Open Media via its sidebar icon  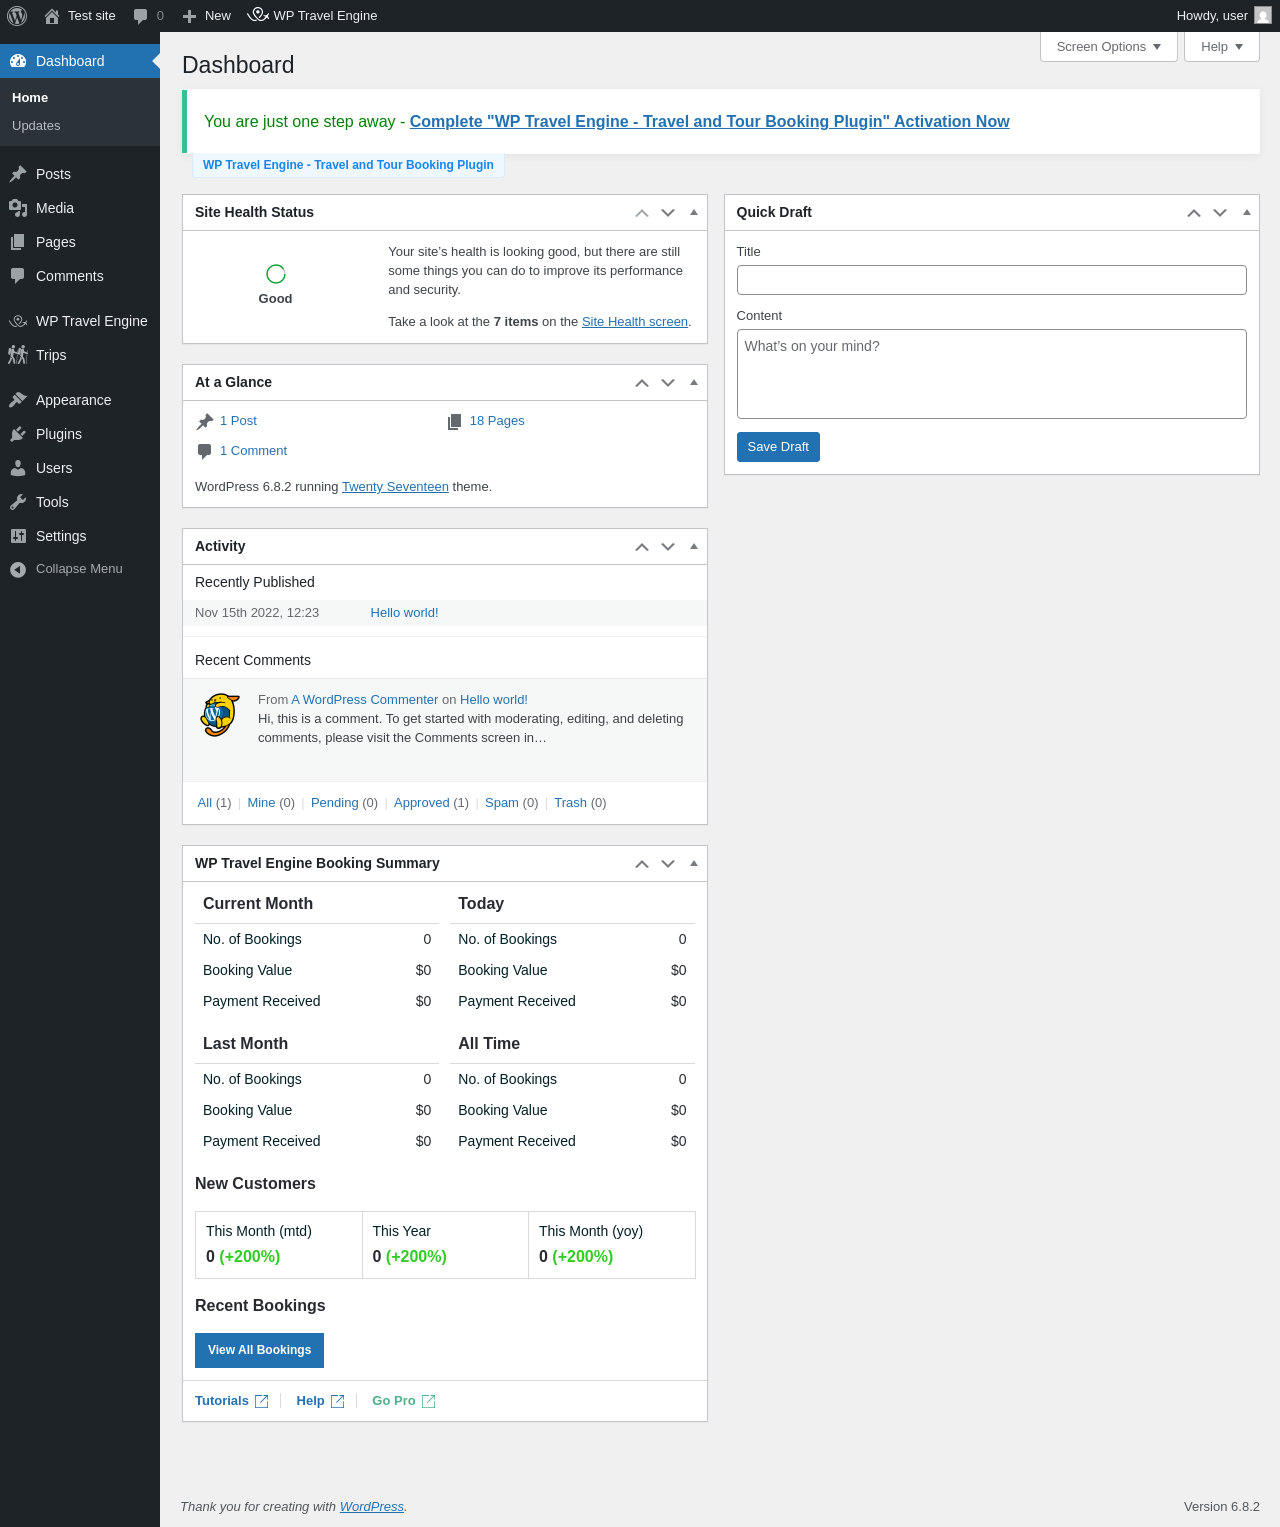18,208
